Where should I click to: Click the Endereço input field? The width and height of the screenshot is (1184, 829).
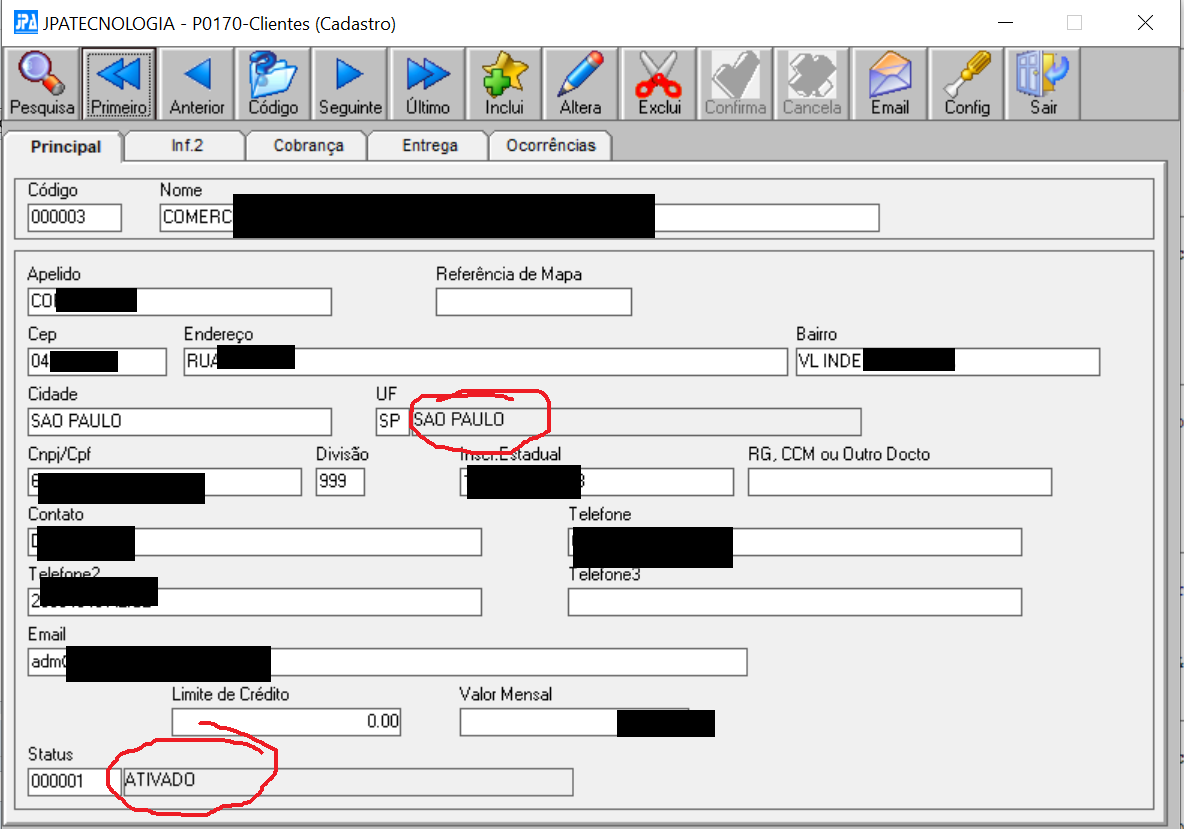pos(486,362)
